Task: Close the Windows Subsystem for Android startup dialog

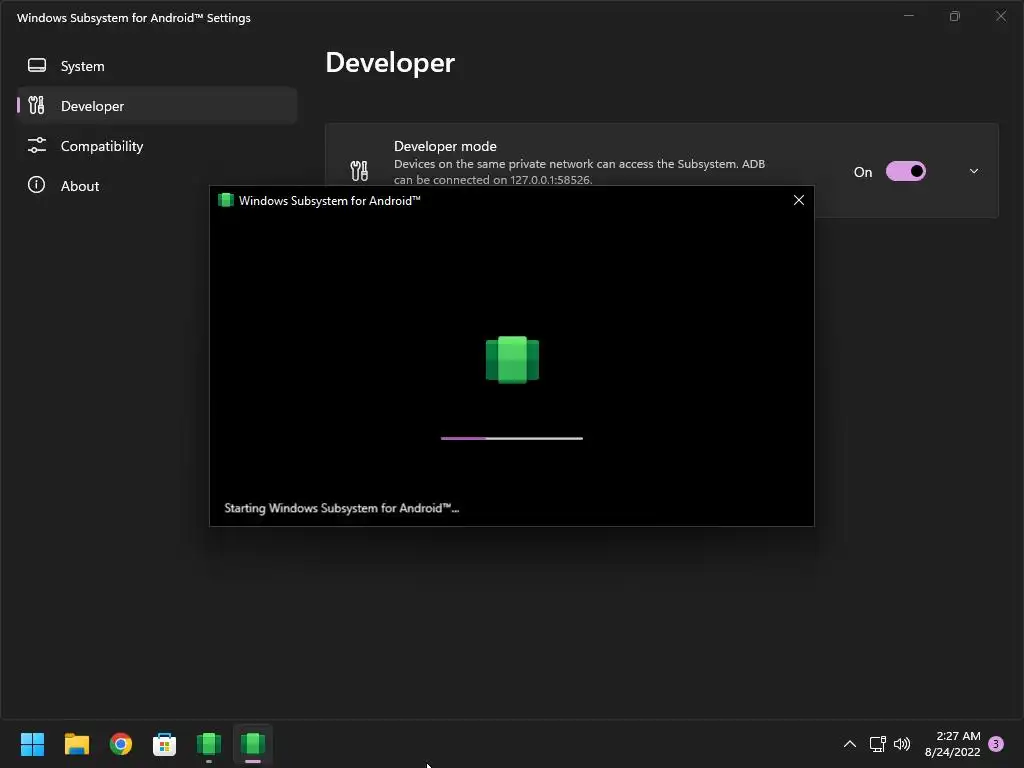Action: pos(798,200)
